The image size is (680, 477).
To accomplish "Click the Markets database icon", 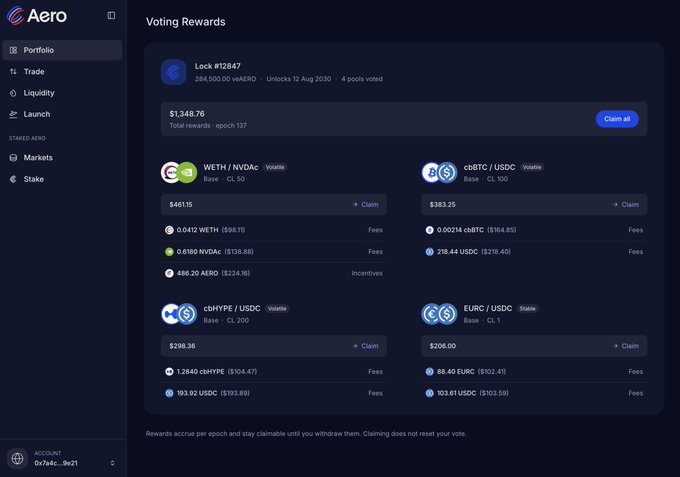I will [13, 158].
